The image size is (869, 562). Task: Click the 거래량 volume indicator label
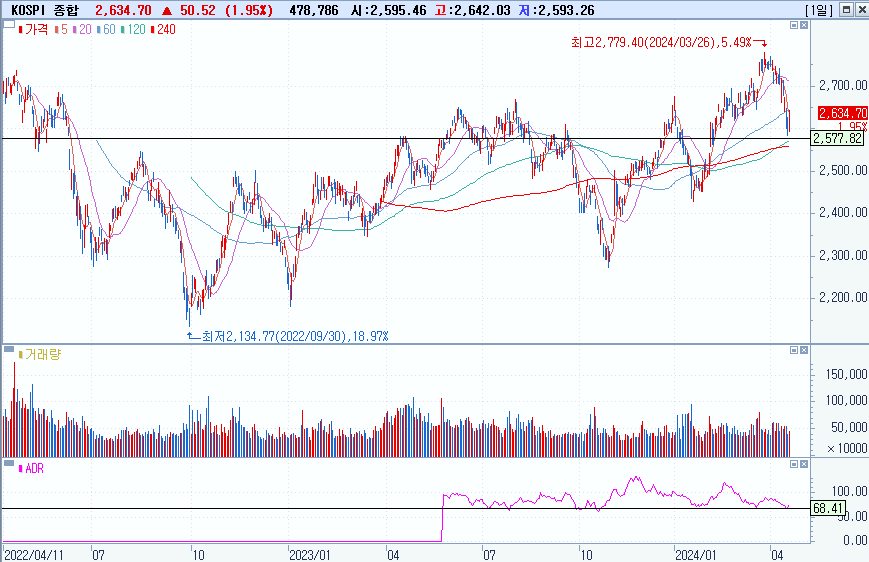click(x=40, y=354)
